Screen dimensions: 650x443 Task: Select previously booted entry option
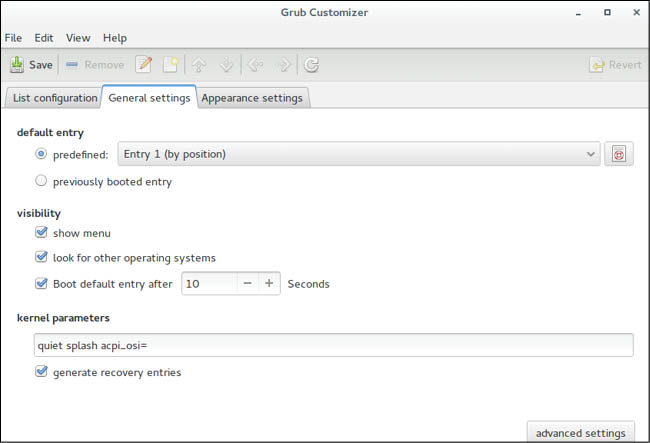tap(41, 182)
